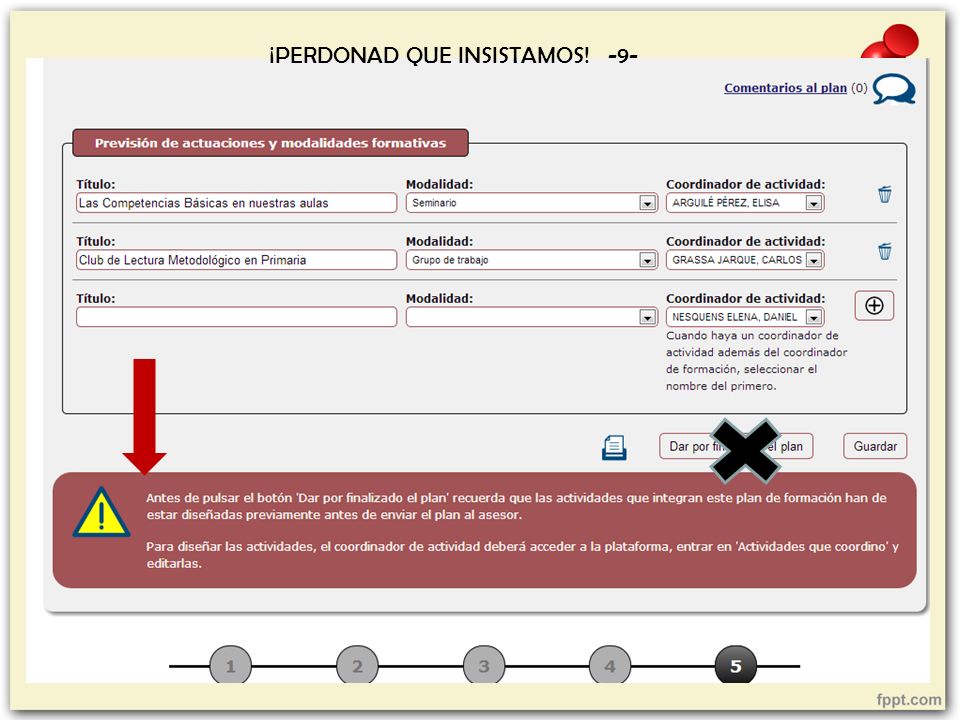Delete the 'Club de Lectura' activity row
Viewport: 960px width, 720px height.
885,251
